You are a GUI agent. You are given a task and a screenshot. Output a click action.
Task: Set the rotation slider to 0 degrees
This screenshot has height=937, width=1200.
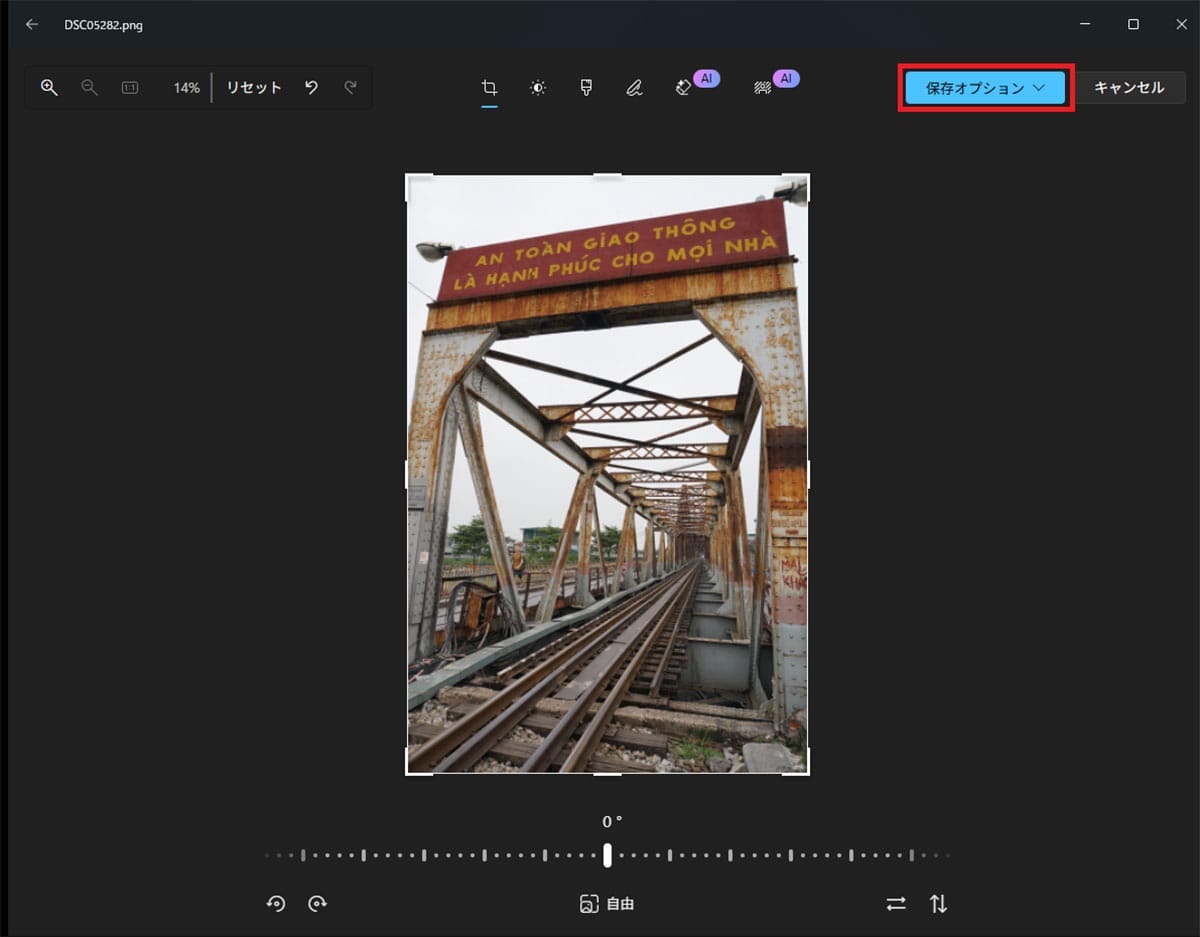point(608,855)
